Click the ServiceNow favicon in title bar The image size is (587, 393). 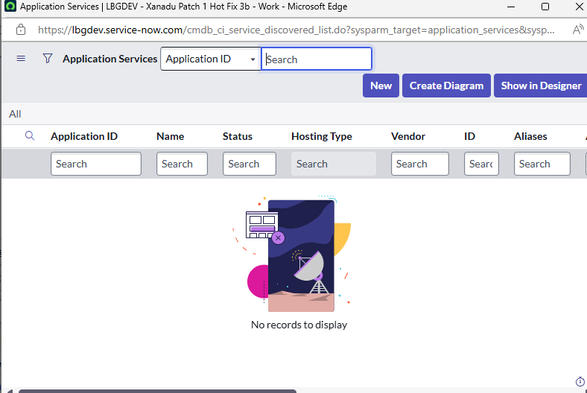pos(10,6)
